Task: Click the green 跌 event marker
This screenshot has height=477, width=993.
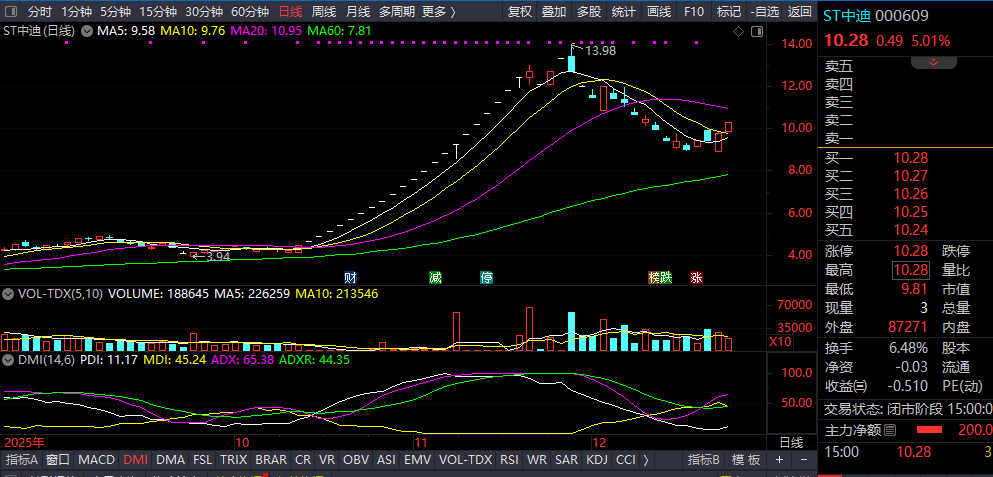Action: [x=666, y=277]
